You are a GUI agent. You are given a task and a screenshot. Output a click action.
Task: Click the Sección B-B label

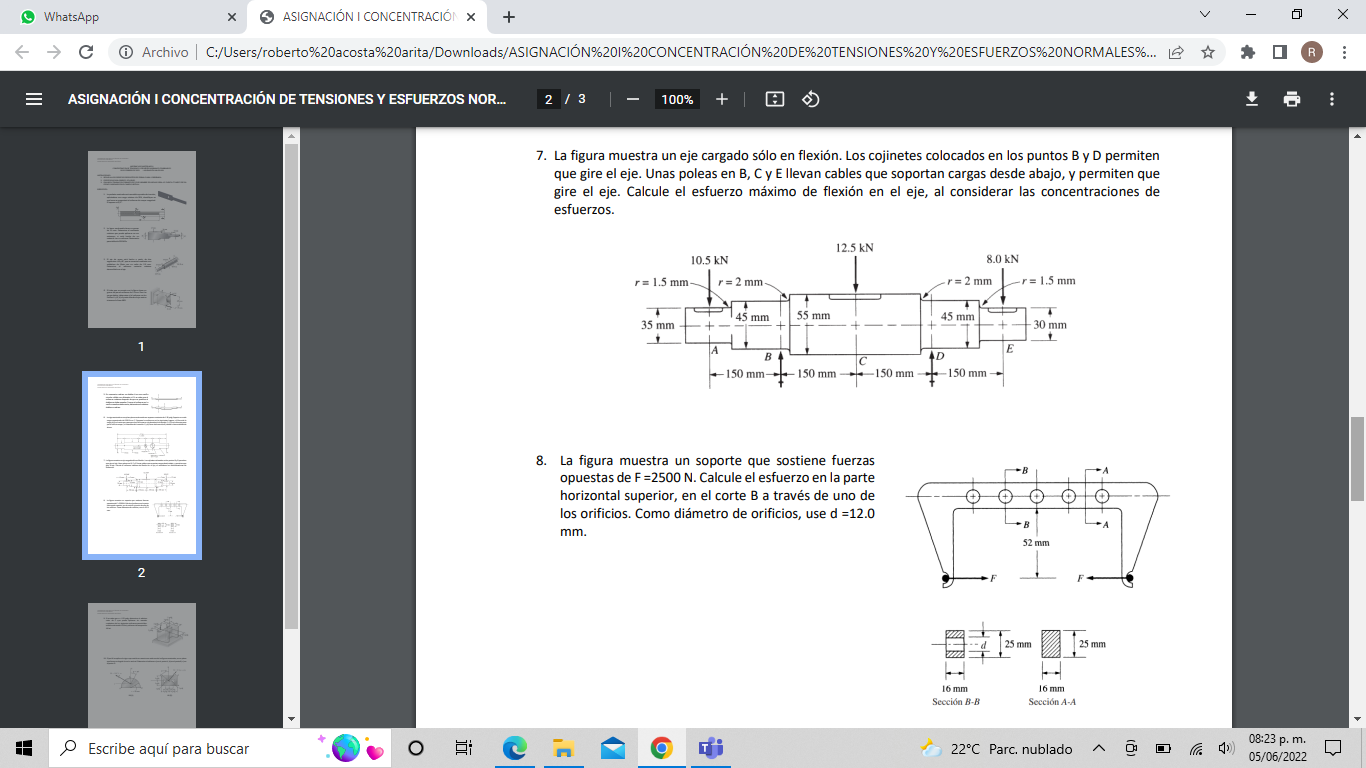point(956,702)
